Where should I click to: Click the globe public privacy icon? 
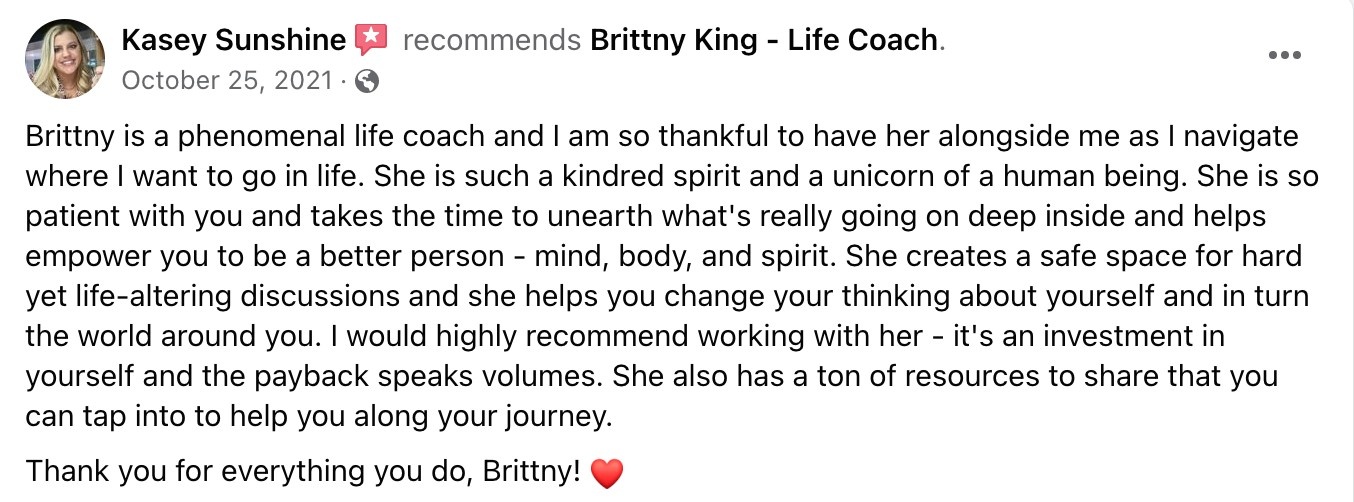point(367,81)
